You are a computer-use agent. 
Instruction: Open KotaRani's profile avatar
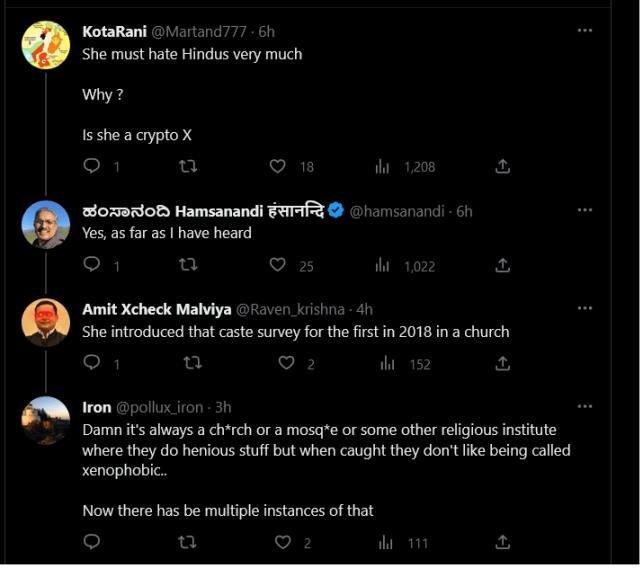click(46, 45)
